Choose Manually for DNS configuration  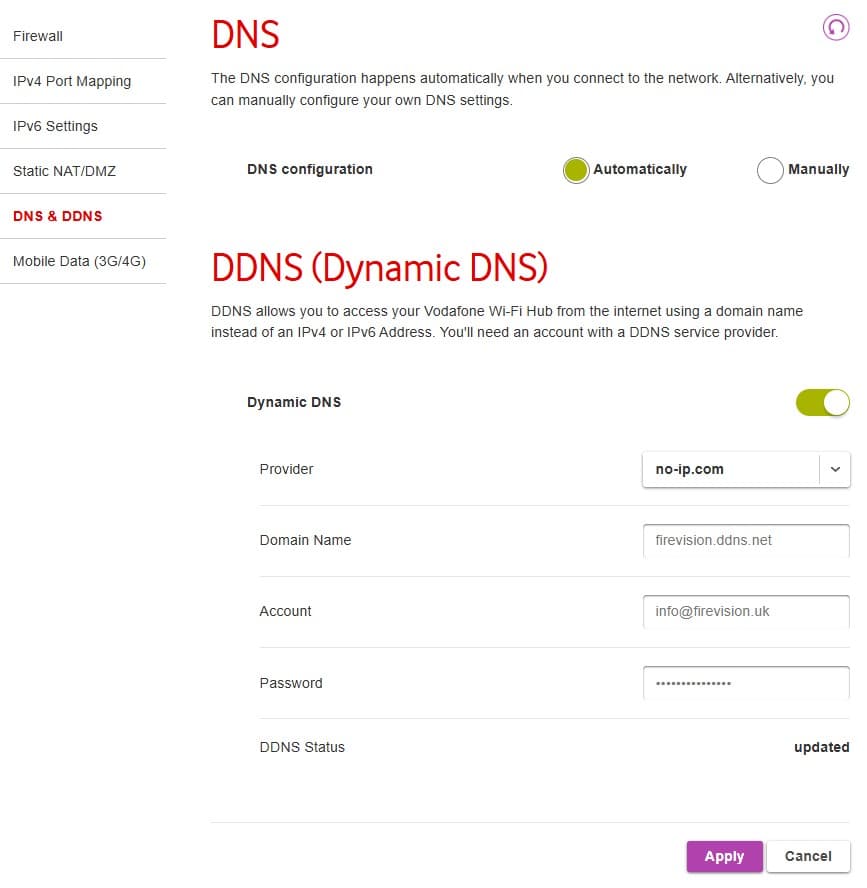coord(770,170)
